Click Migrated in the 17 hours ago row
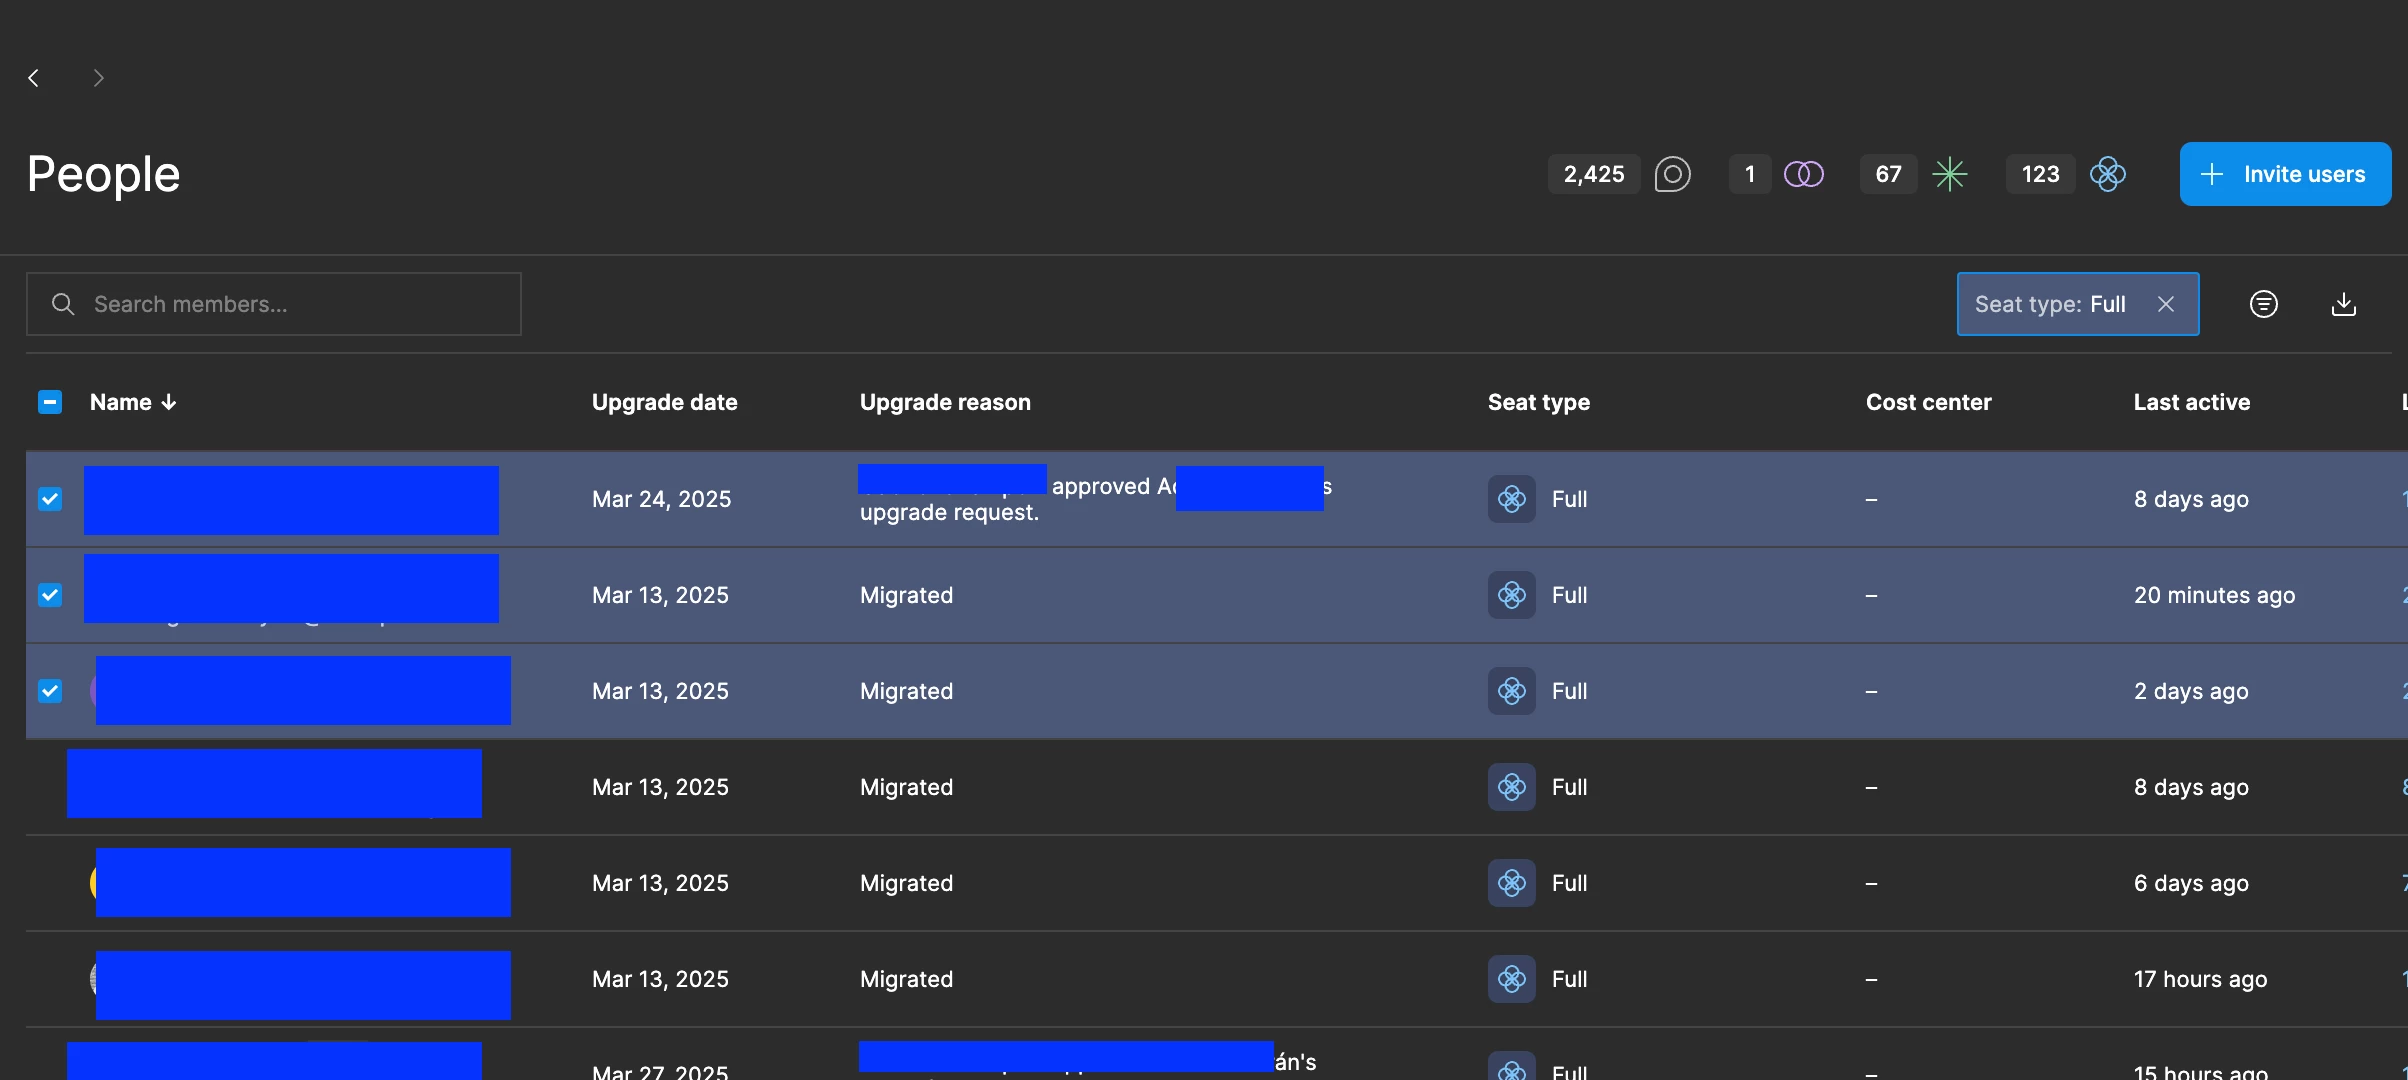Viewport: 2408px width, 1080px height. pos(906,979)
